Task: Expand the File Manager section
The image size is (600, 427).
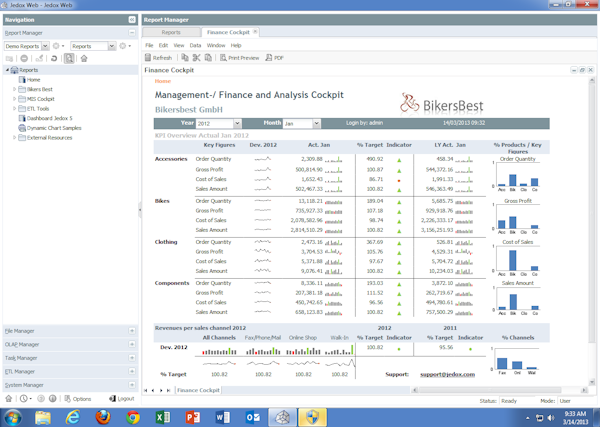Action: 132,331
